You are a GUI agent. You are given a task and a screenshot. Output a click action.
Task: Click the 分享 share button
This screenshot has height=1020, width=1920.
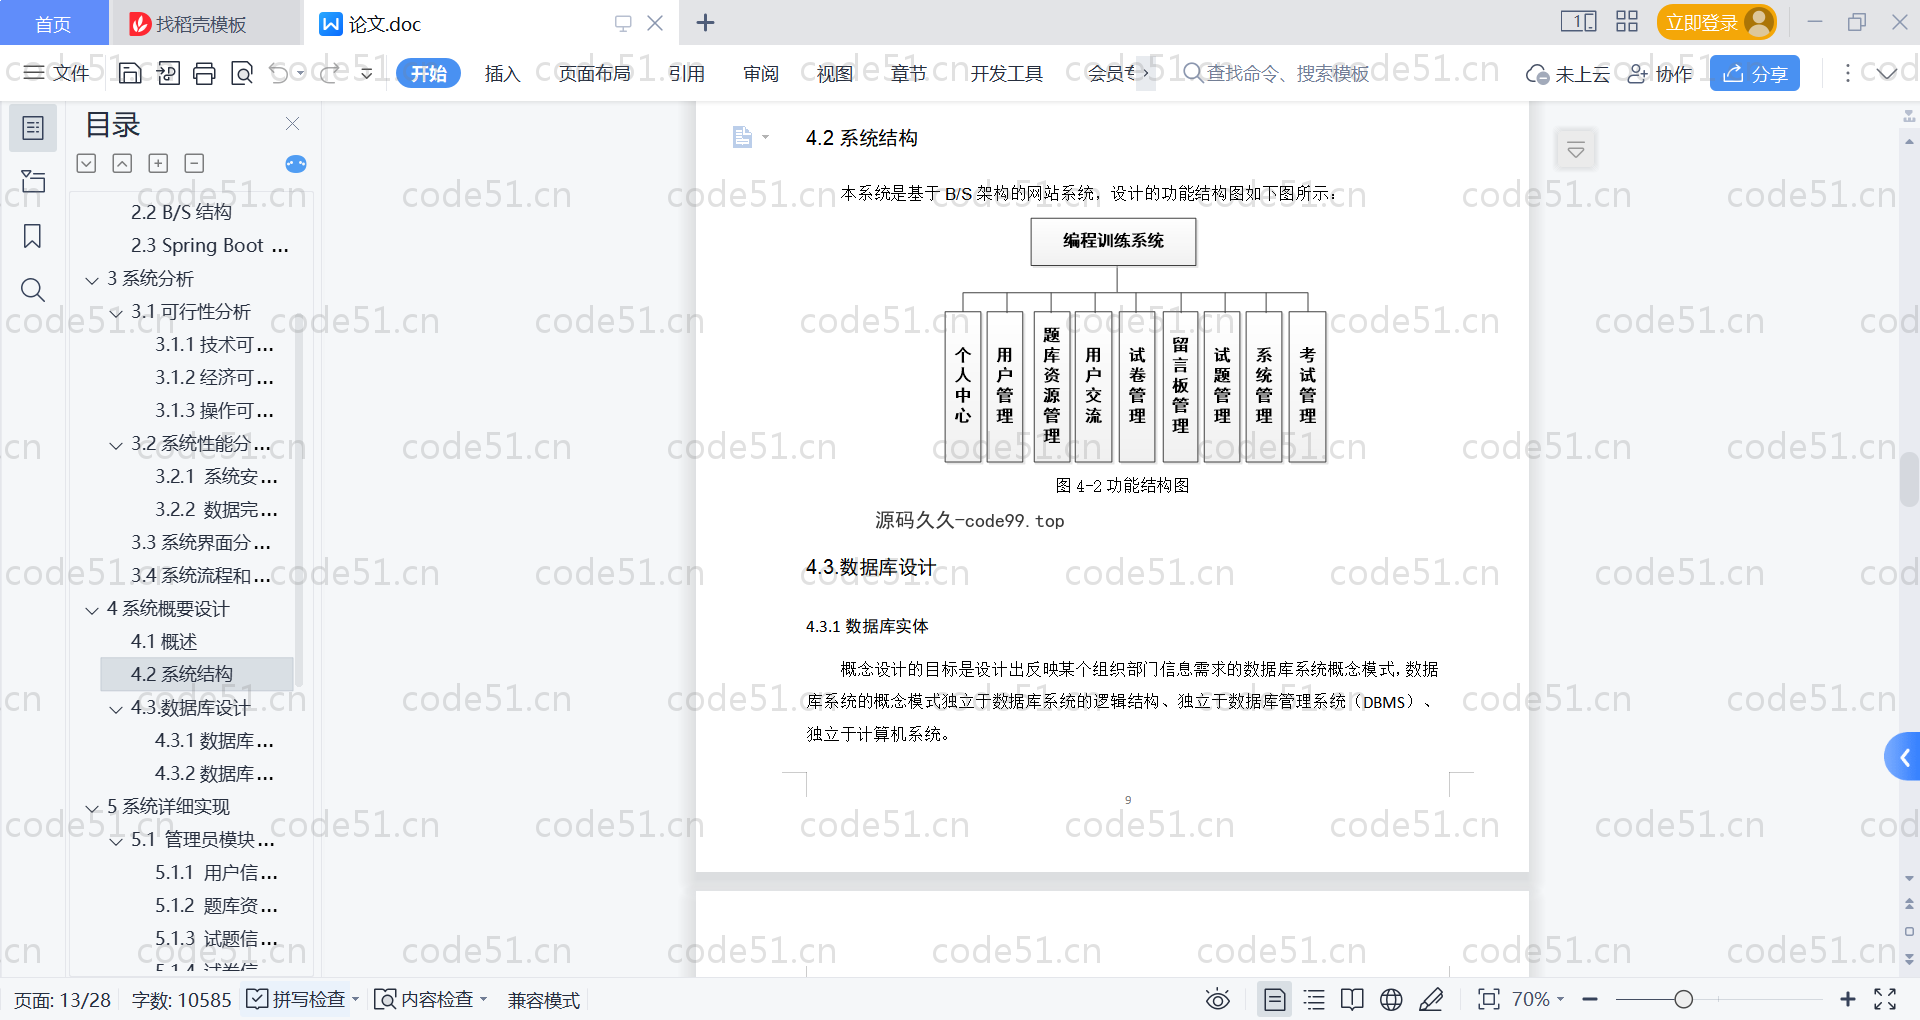click(x=1754, y=73)
